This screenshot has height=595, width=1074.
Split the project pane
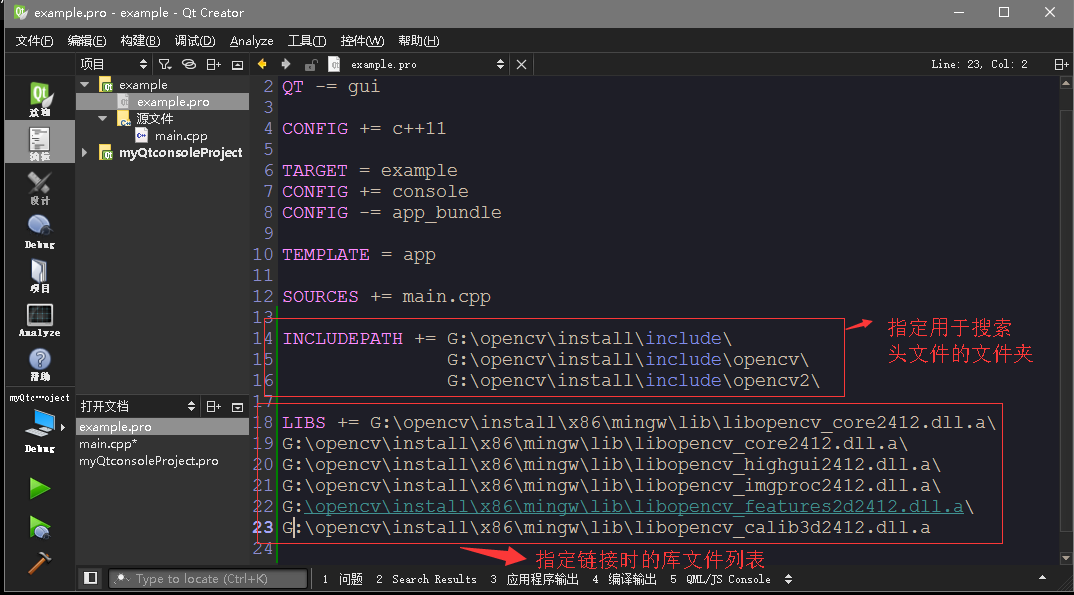tap(214, 64)
